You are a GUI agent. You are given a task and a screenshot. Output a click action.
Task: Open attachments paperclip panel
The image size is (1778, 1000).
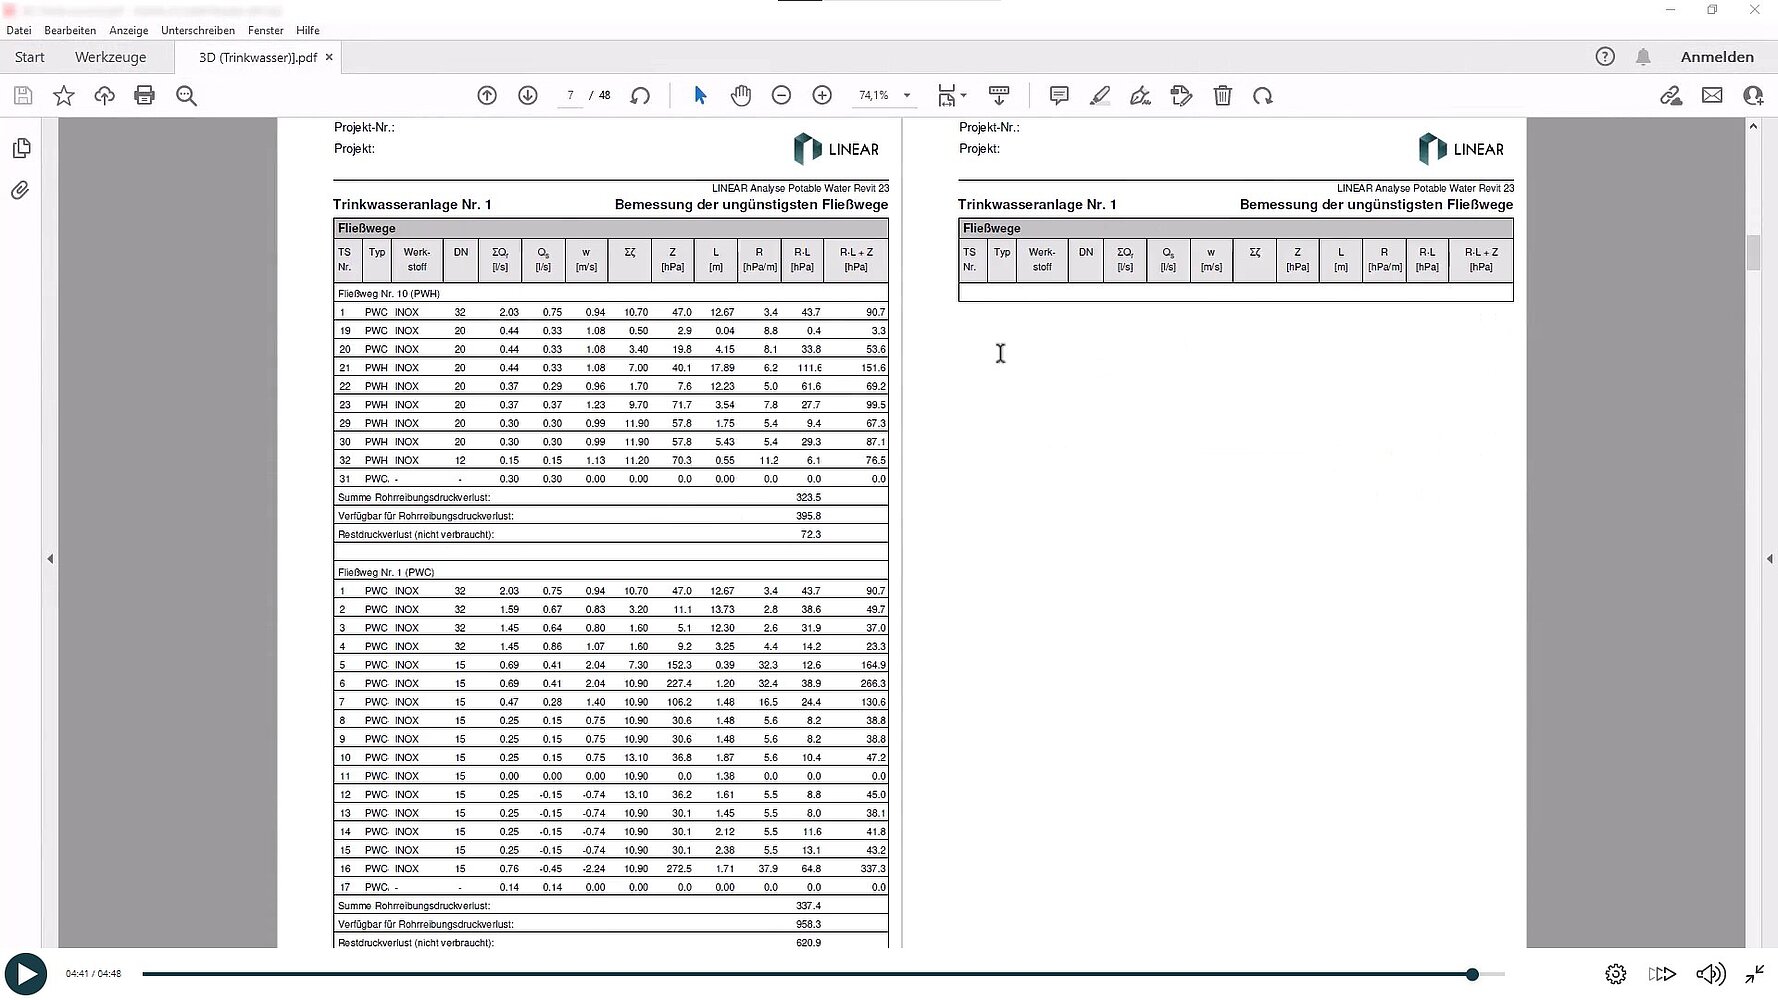[x=21, y=190]
